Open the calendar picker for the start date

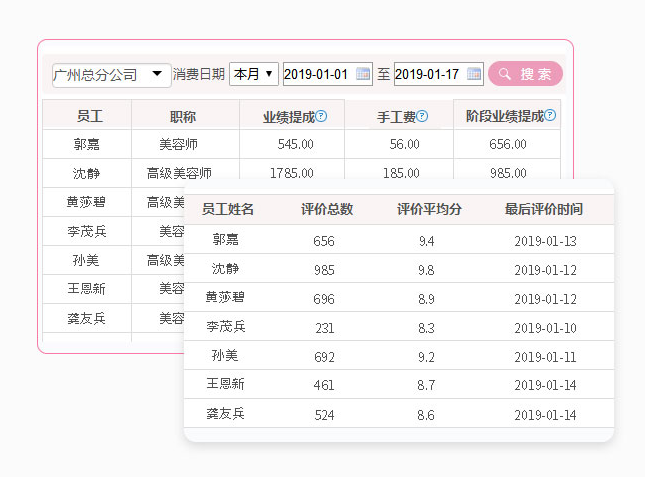(x=364, y=74)
